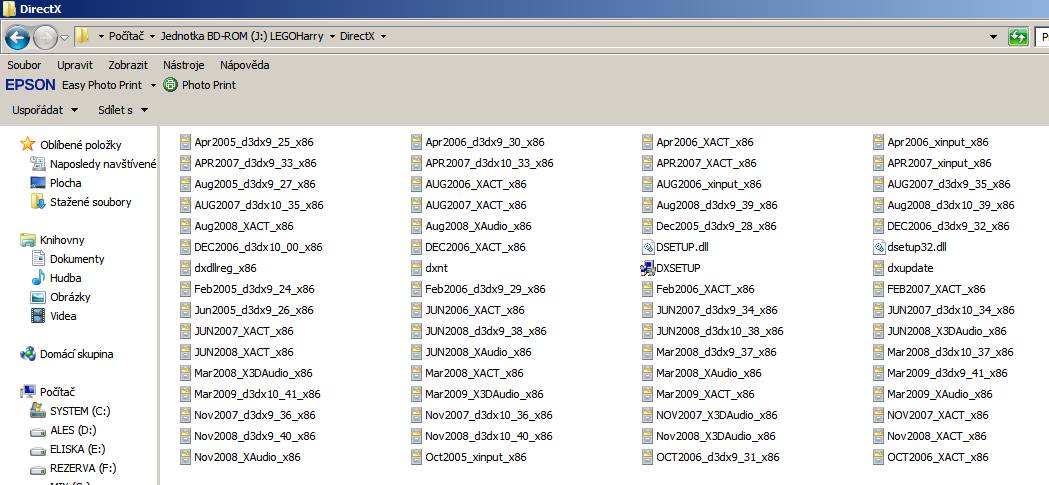Viewport: 1049px width, 485px height.
Task: Select file name APR2007_XACT_x86
Action: [x=706, y=163]
